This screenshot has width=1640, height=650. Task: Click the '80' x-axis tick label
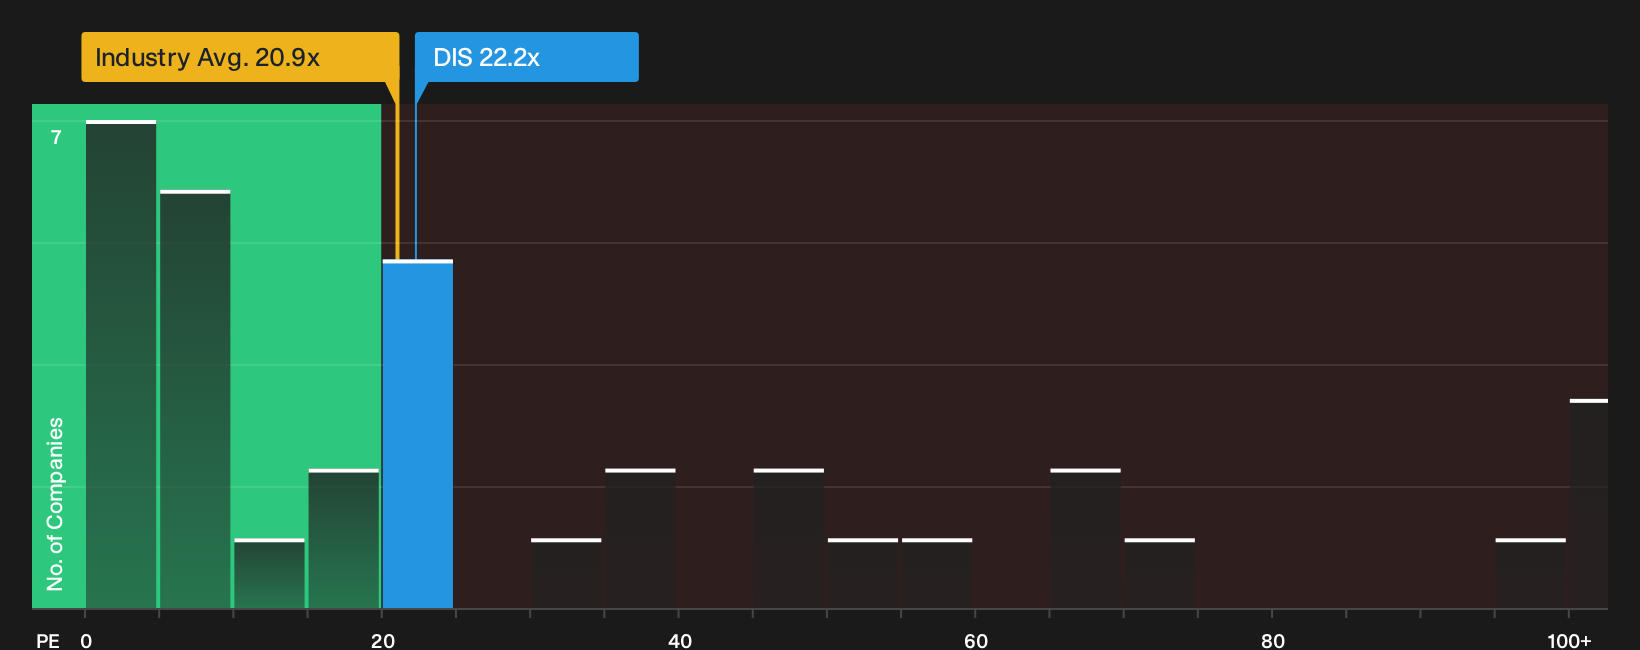point(1273,641)
